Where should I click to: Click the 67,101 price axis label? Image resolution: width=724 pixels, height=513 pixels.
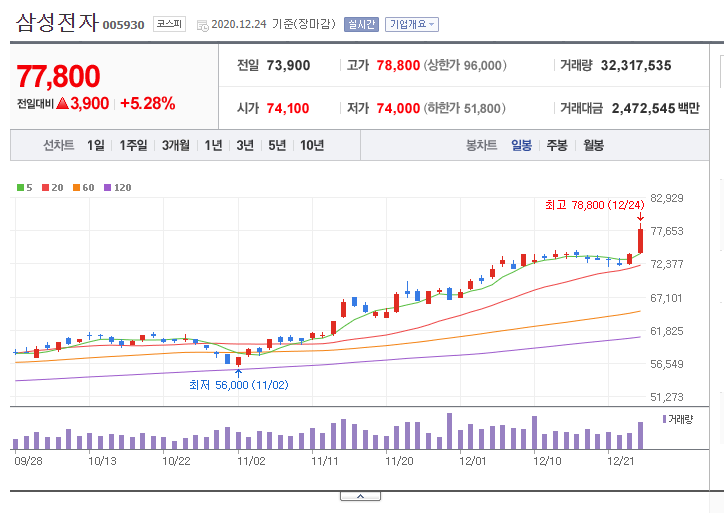[666, 298]
